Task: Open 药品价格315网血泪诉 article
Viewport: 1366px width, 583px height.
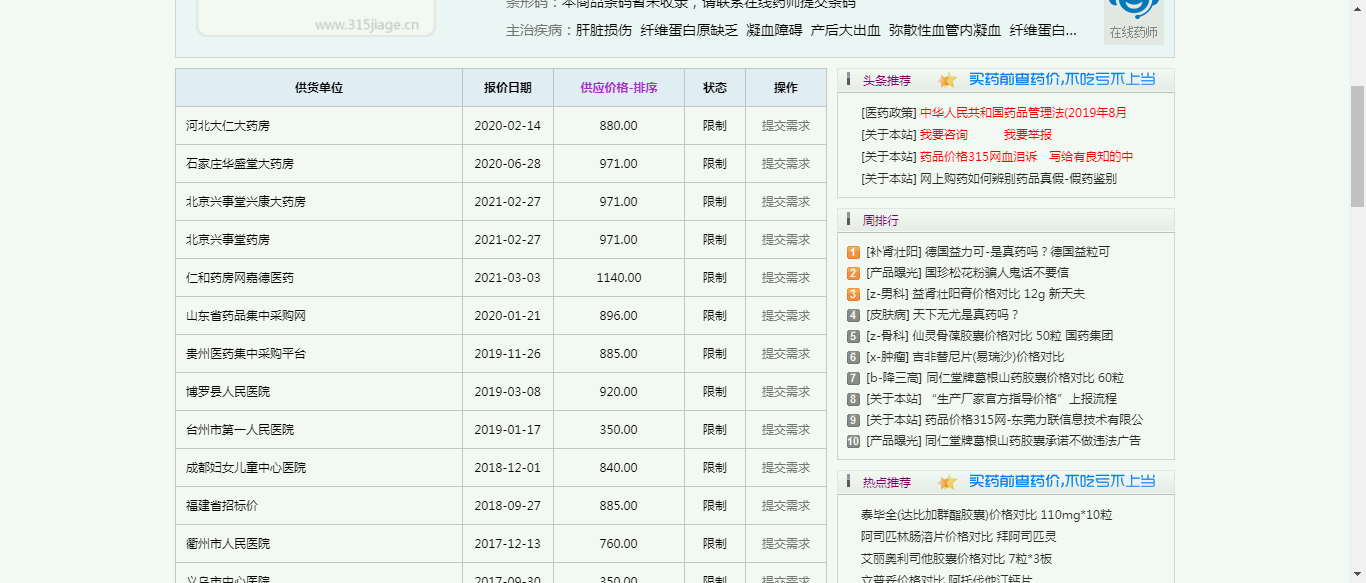Action: click(x=979, y=157)
